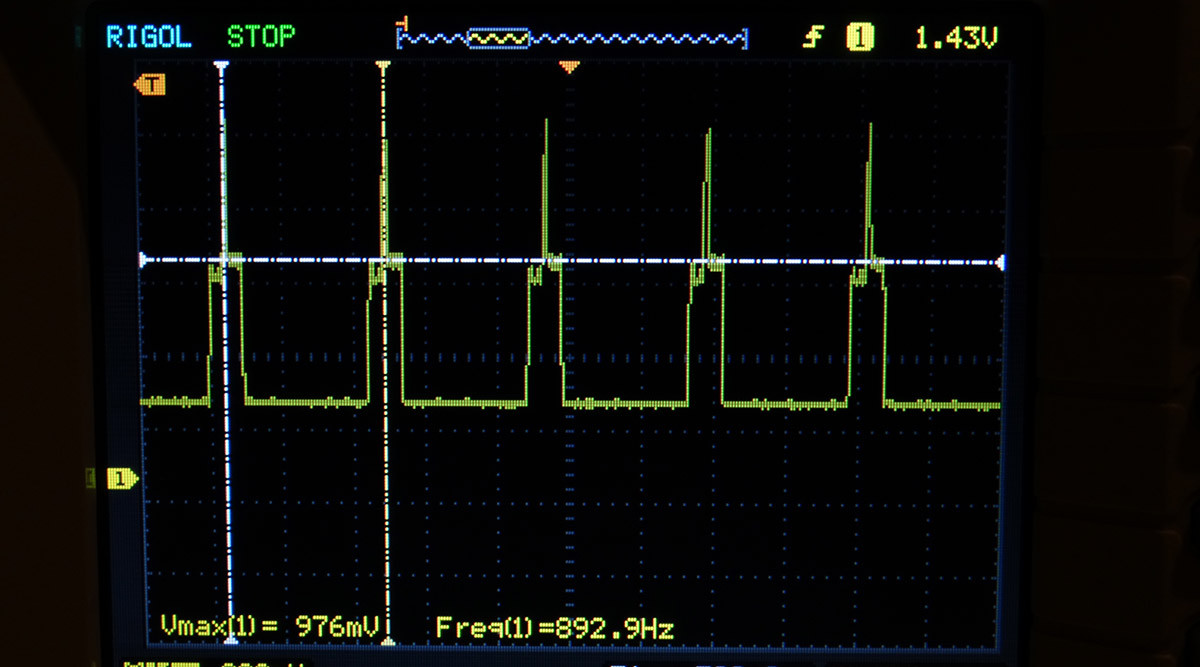Click bottom handle of the second vertical cursor
Viewport: 1200px width, 667px height.
click(389, 642)
